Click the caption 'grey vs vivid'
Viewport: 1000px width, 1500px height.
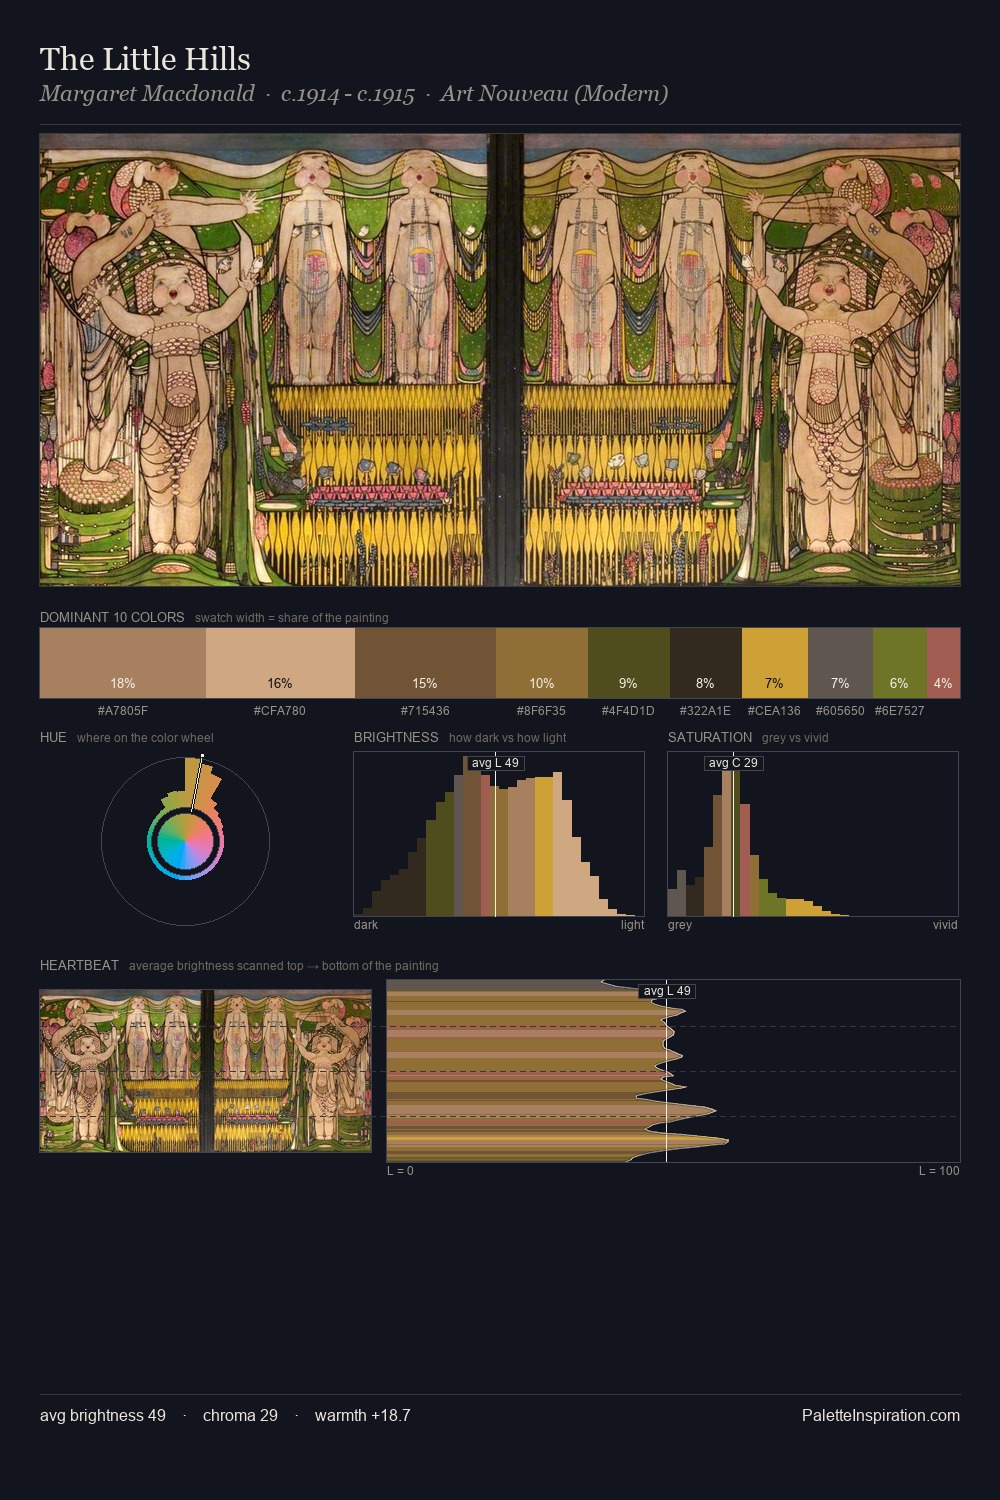pos(795,738)
